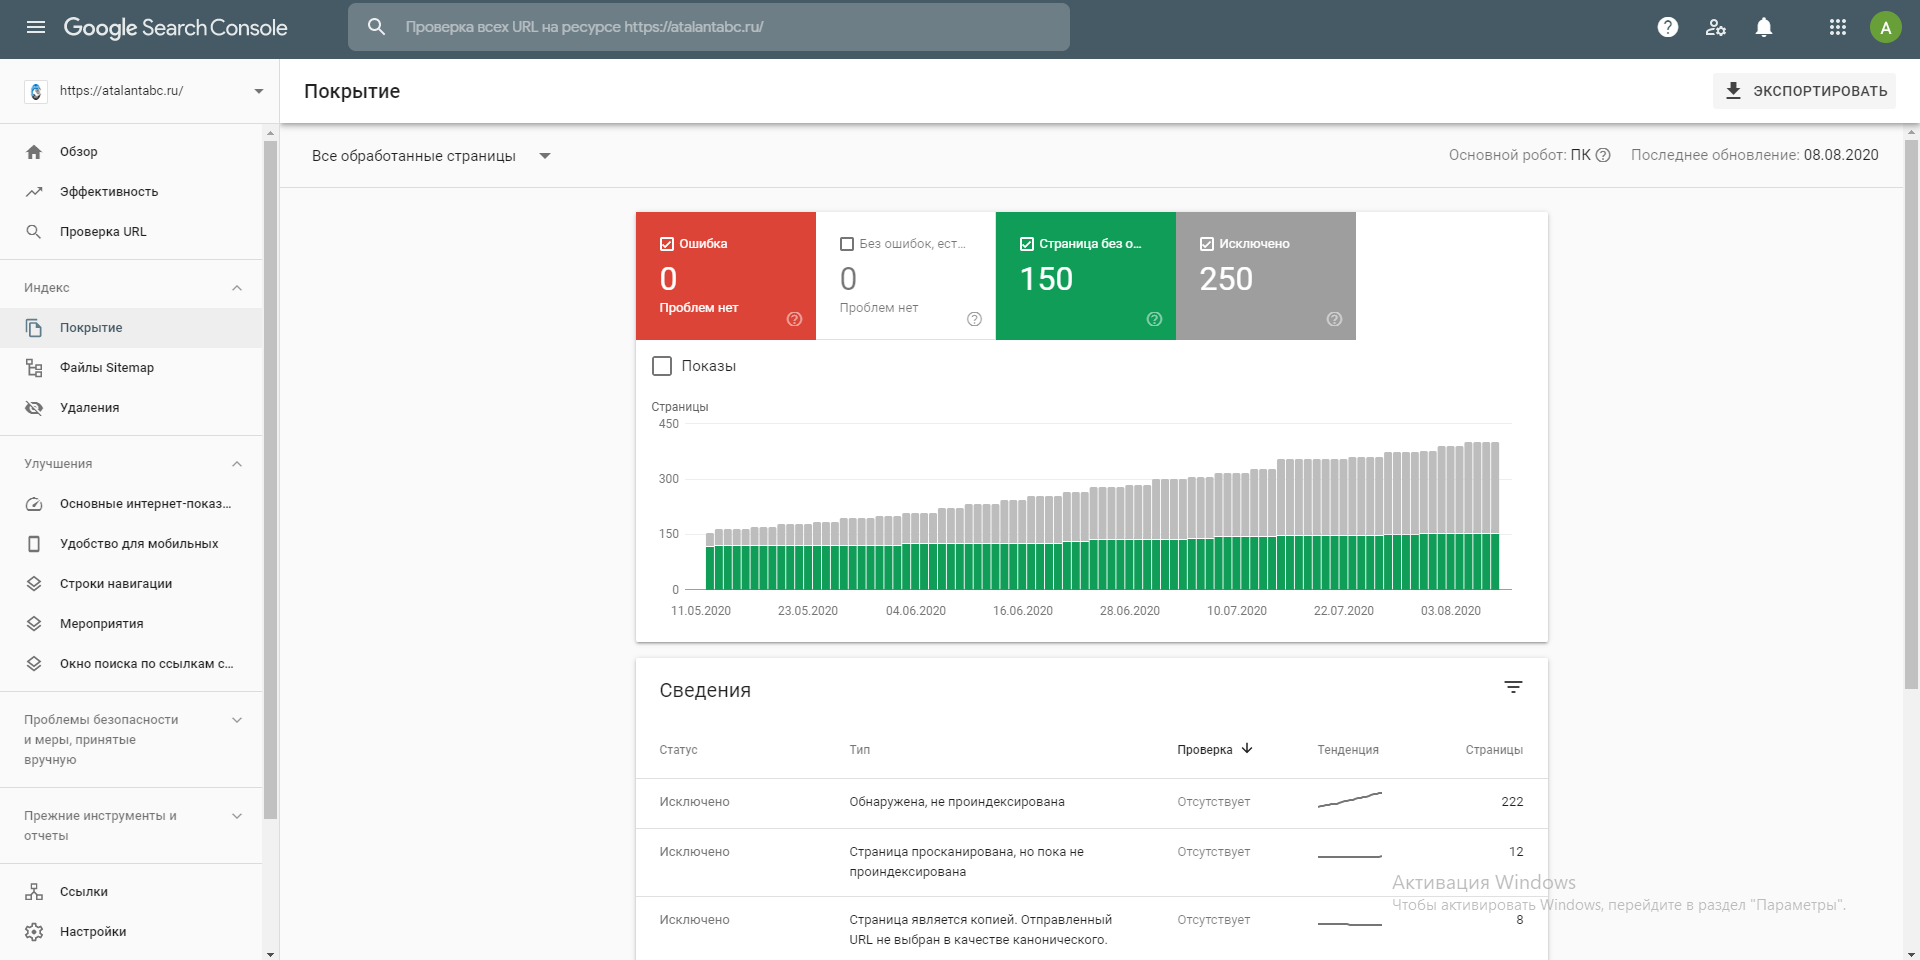The width and height of the screenshot is (1920, 960).
Task: Click the Эффективность trend icon
Action: coord(34,192)
